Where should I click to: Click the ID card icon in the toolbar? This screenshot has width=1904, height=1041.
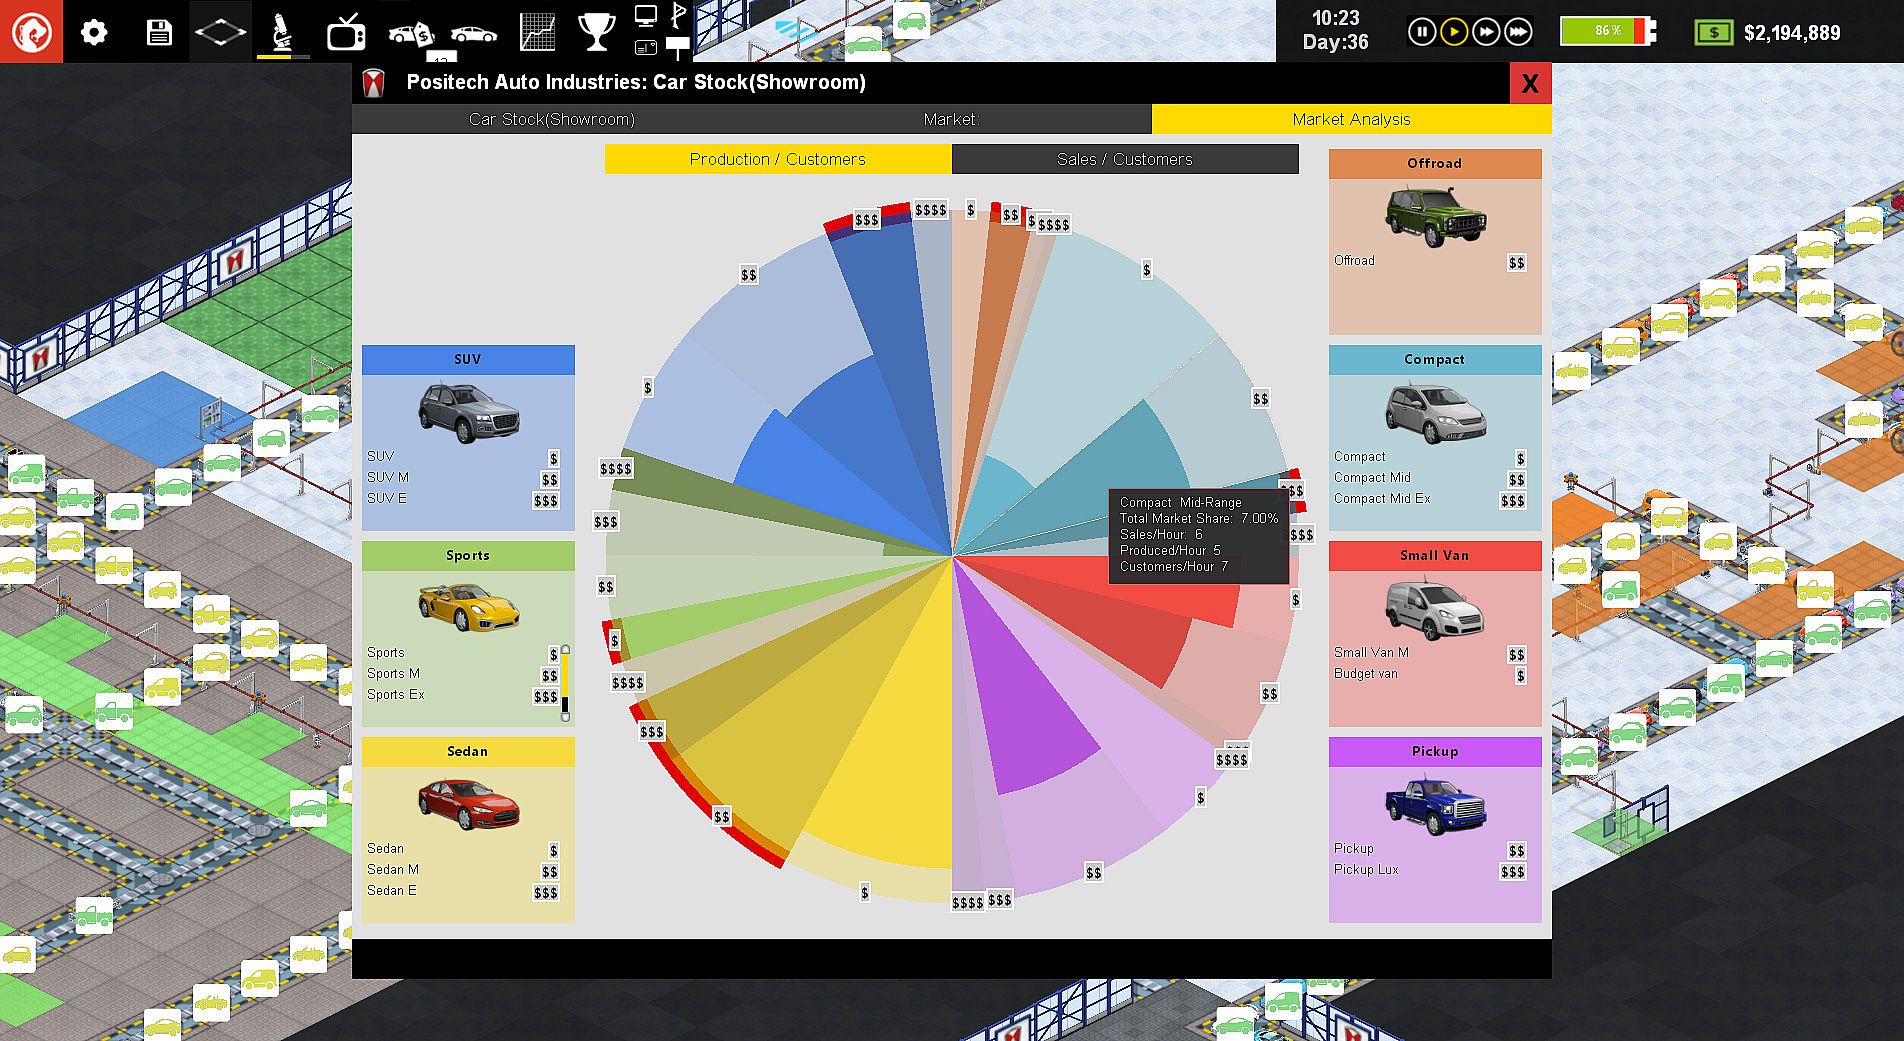(x=646, y=47)
